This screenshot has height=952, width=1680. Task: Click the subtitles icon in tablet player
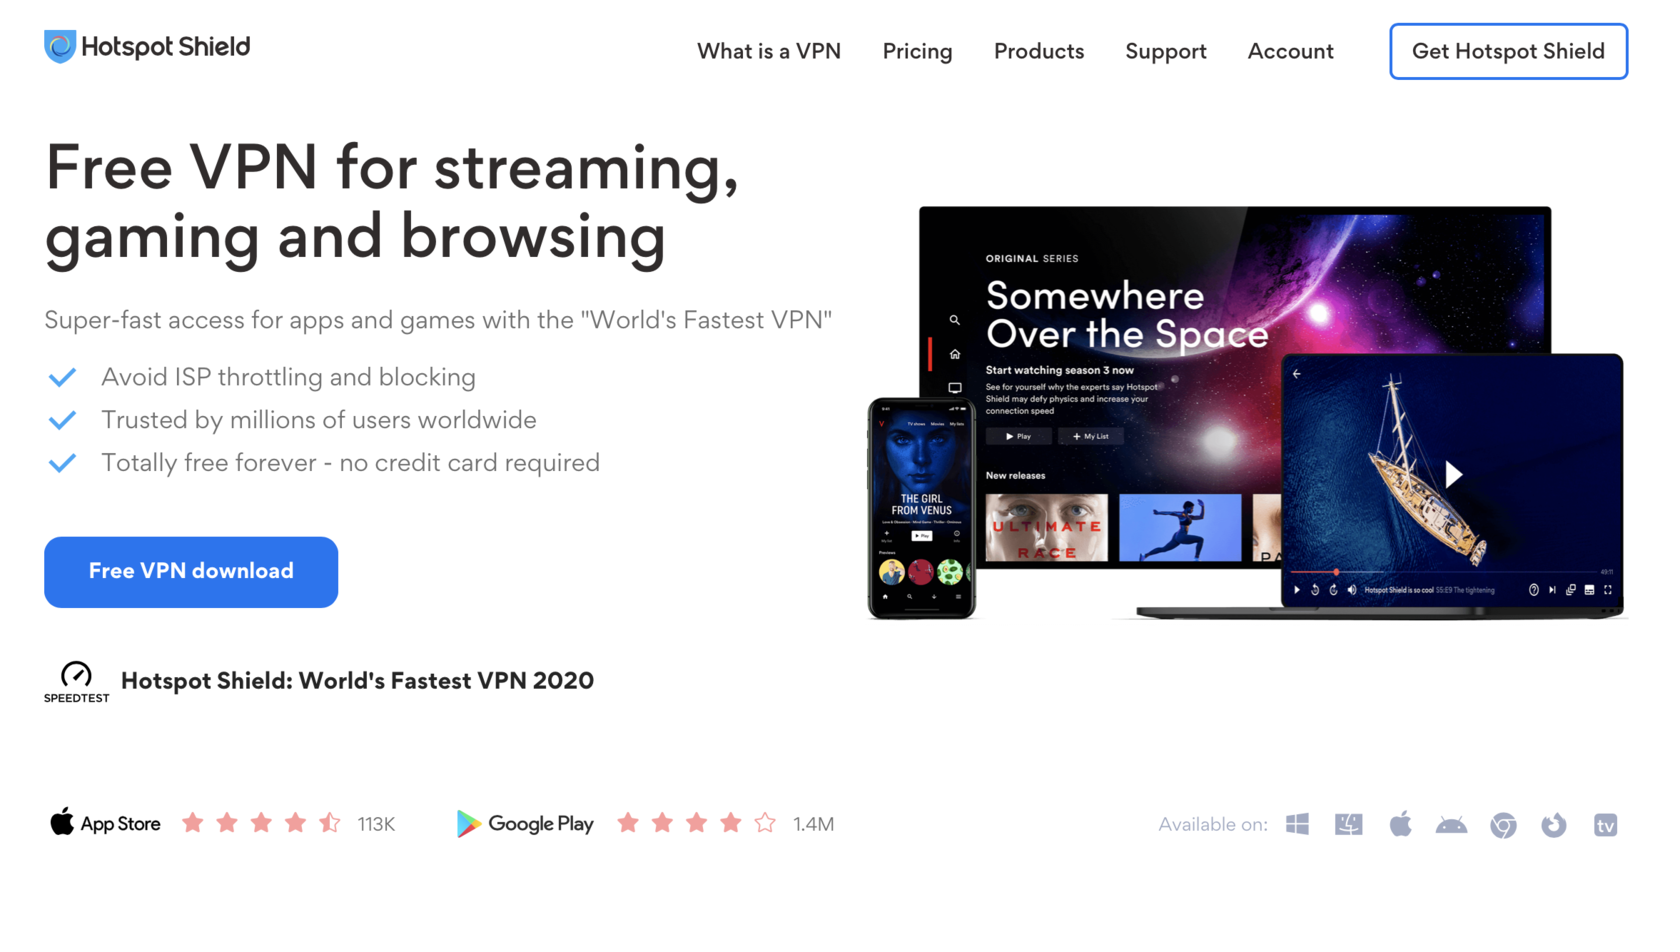click(1589, 590)
